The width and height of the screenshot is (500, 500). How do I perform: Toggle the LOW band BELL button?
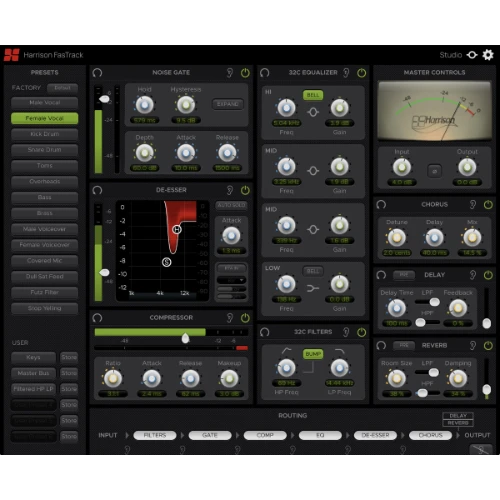click(x=313, y=271)
